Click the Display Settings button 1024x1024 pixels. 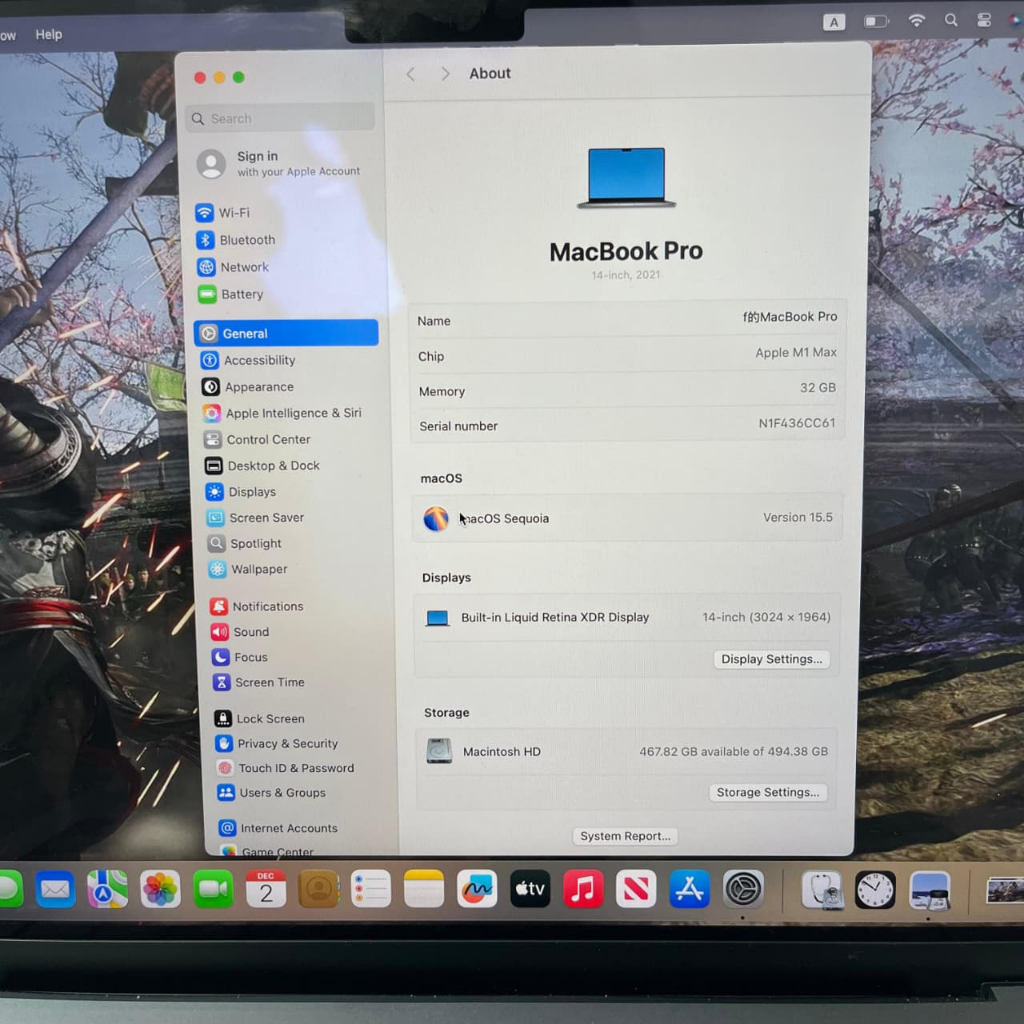(771, 659)
